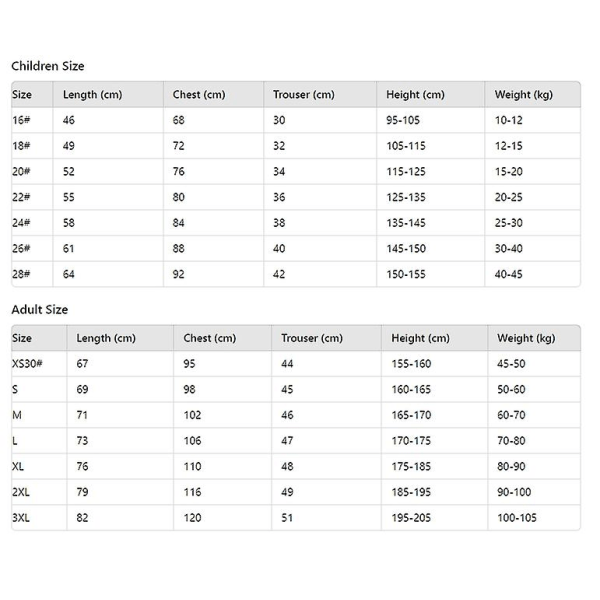Click the Adult Size heading
The height and width of the screenshot is (600, 600).
pos(40,310)
